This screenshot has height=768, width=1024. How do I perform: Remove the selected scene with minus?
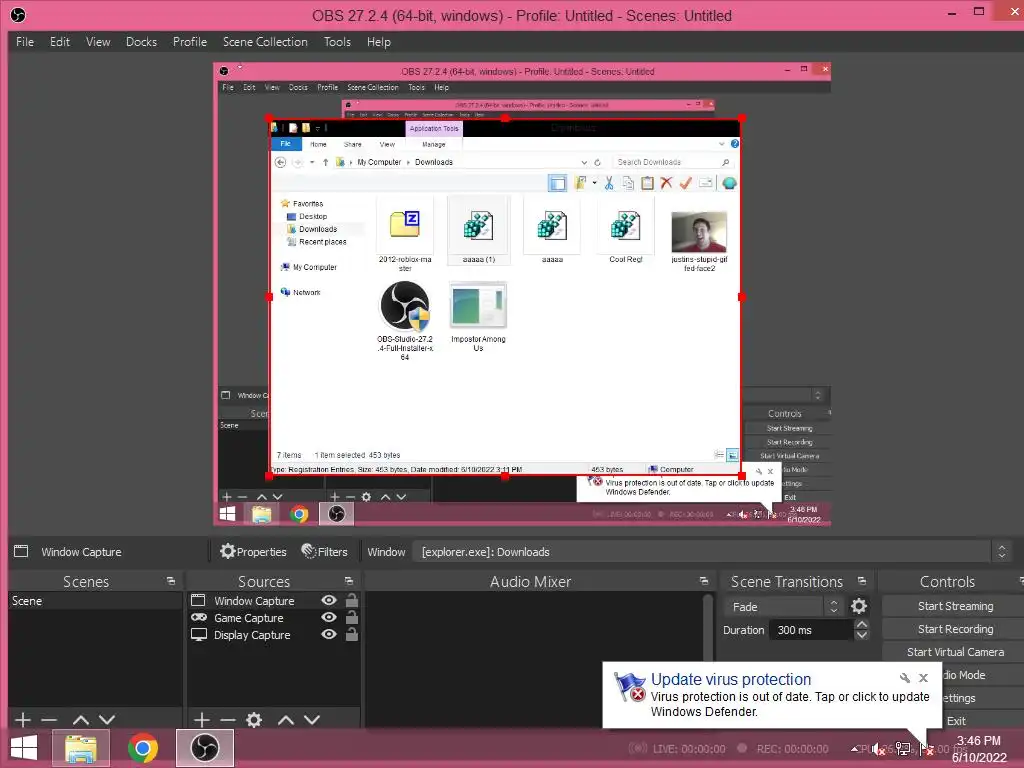[49, 720]
